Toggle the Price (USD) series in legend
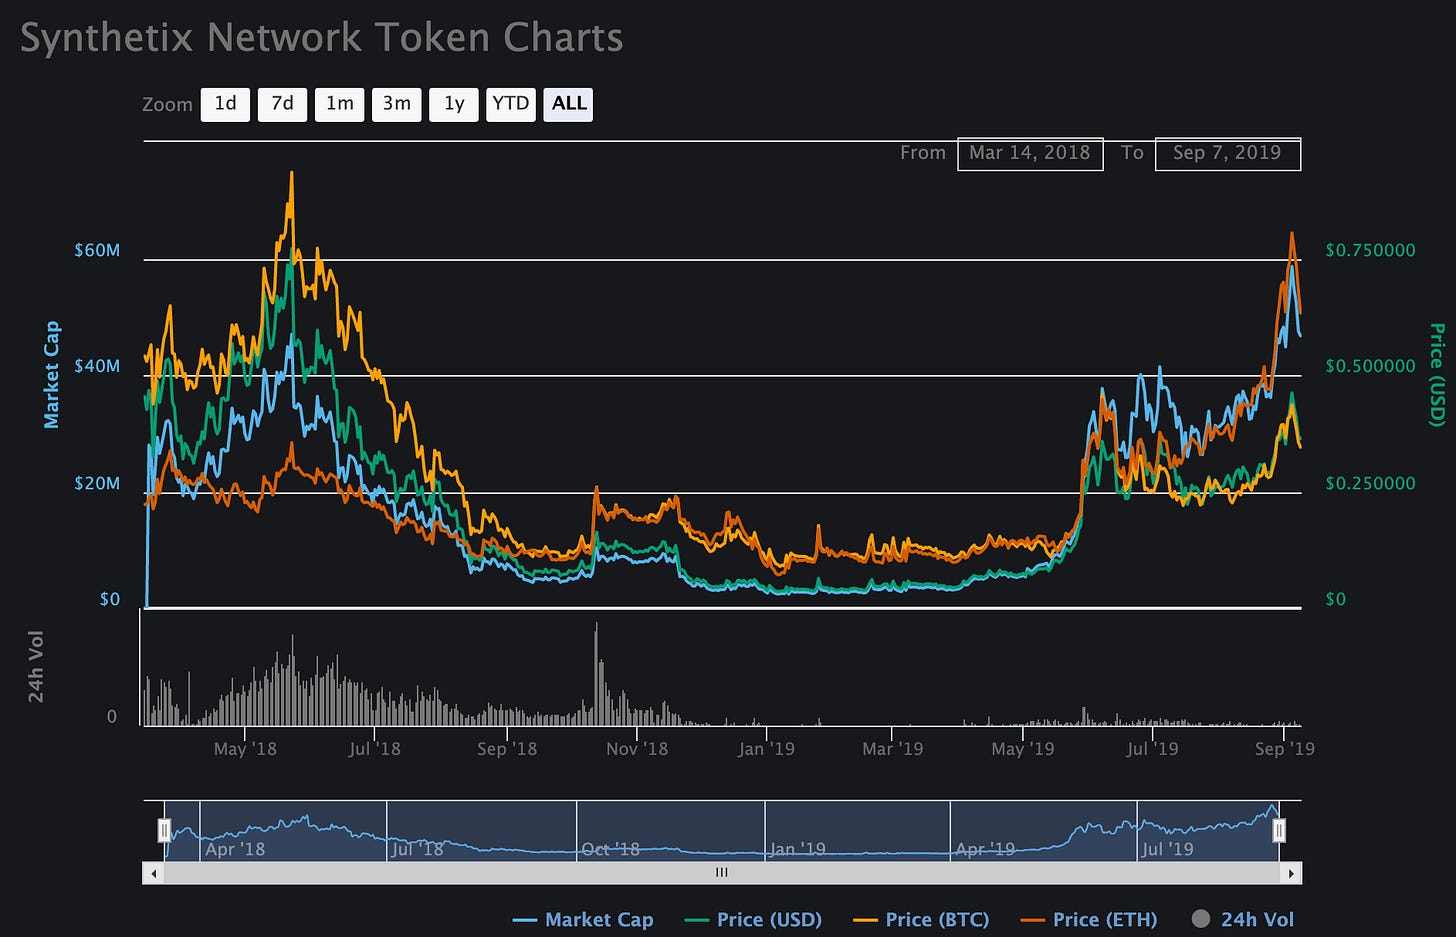The height and width of the screenshot is (937, 1456). [754, 919]
